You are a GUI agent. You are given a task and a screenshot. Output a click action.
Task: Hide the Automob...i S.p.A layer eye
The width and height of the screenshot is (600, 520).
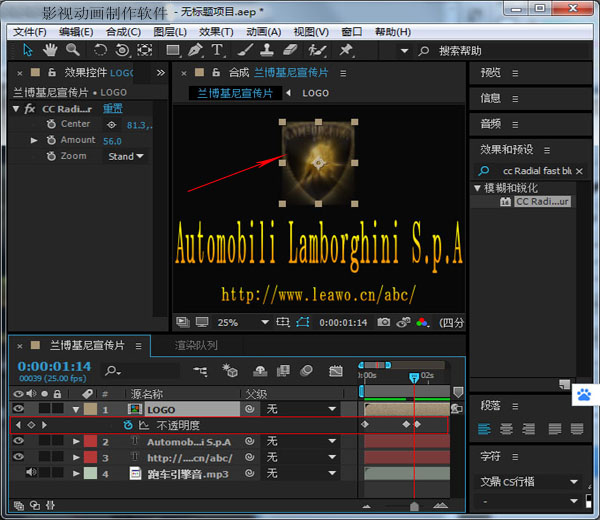(x=18, y=441)
